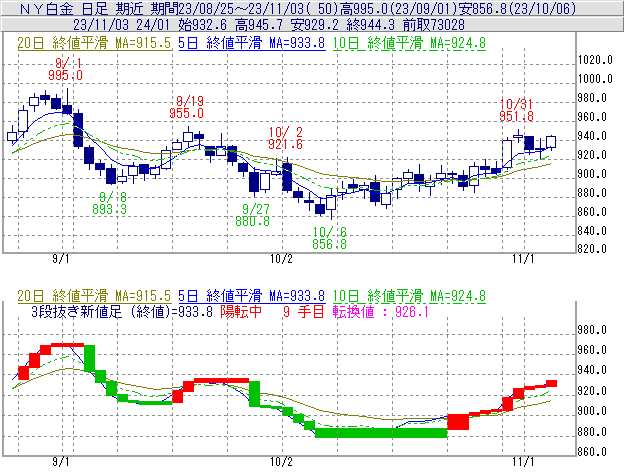The image size is (624, 475).
Task: Click the 9/1 date label under upper chart
Action: tap(60, 259)
